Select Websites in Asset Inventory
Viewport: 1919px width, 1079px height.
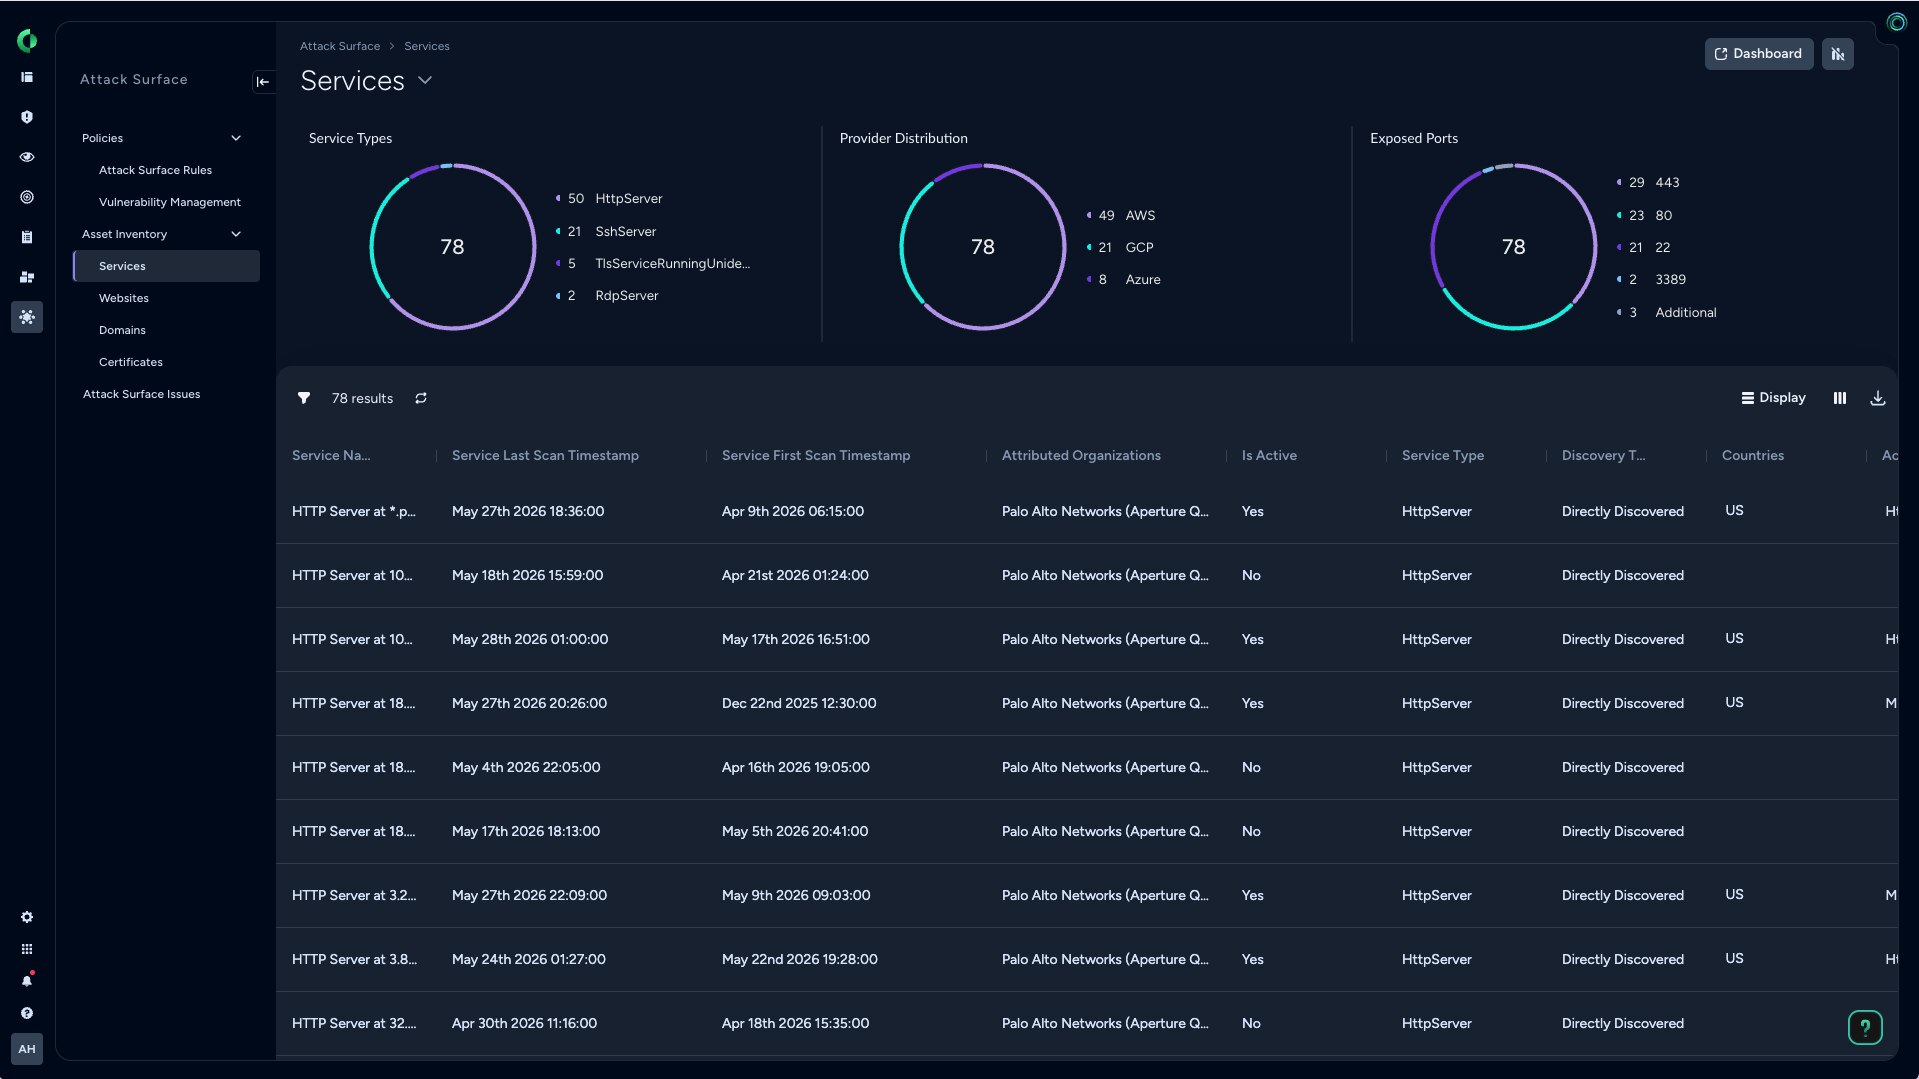(x=124, y=298)
